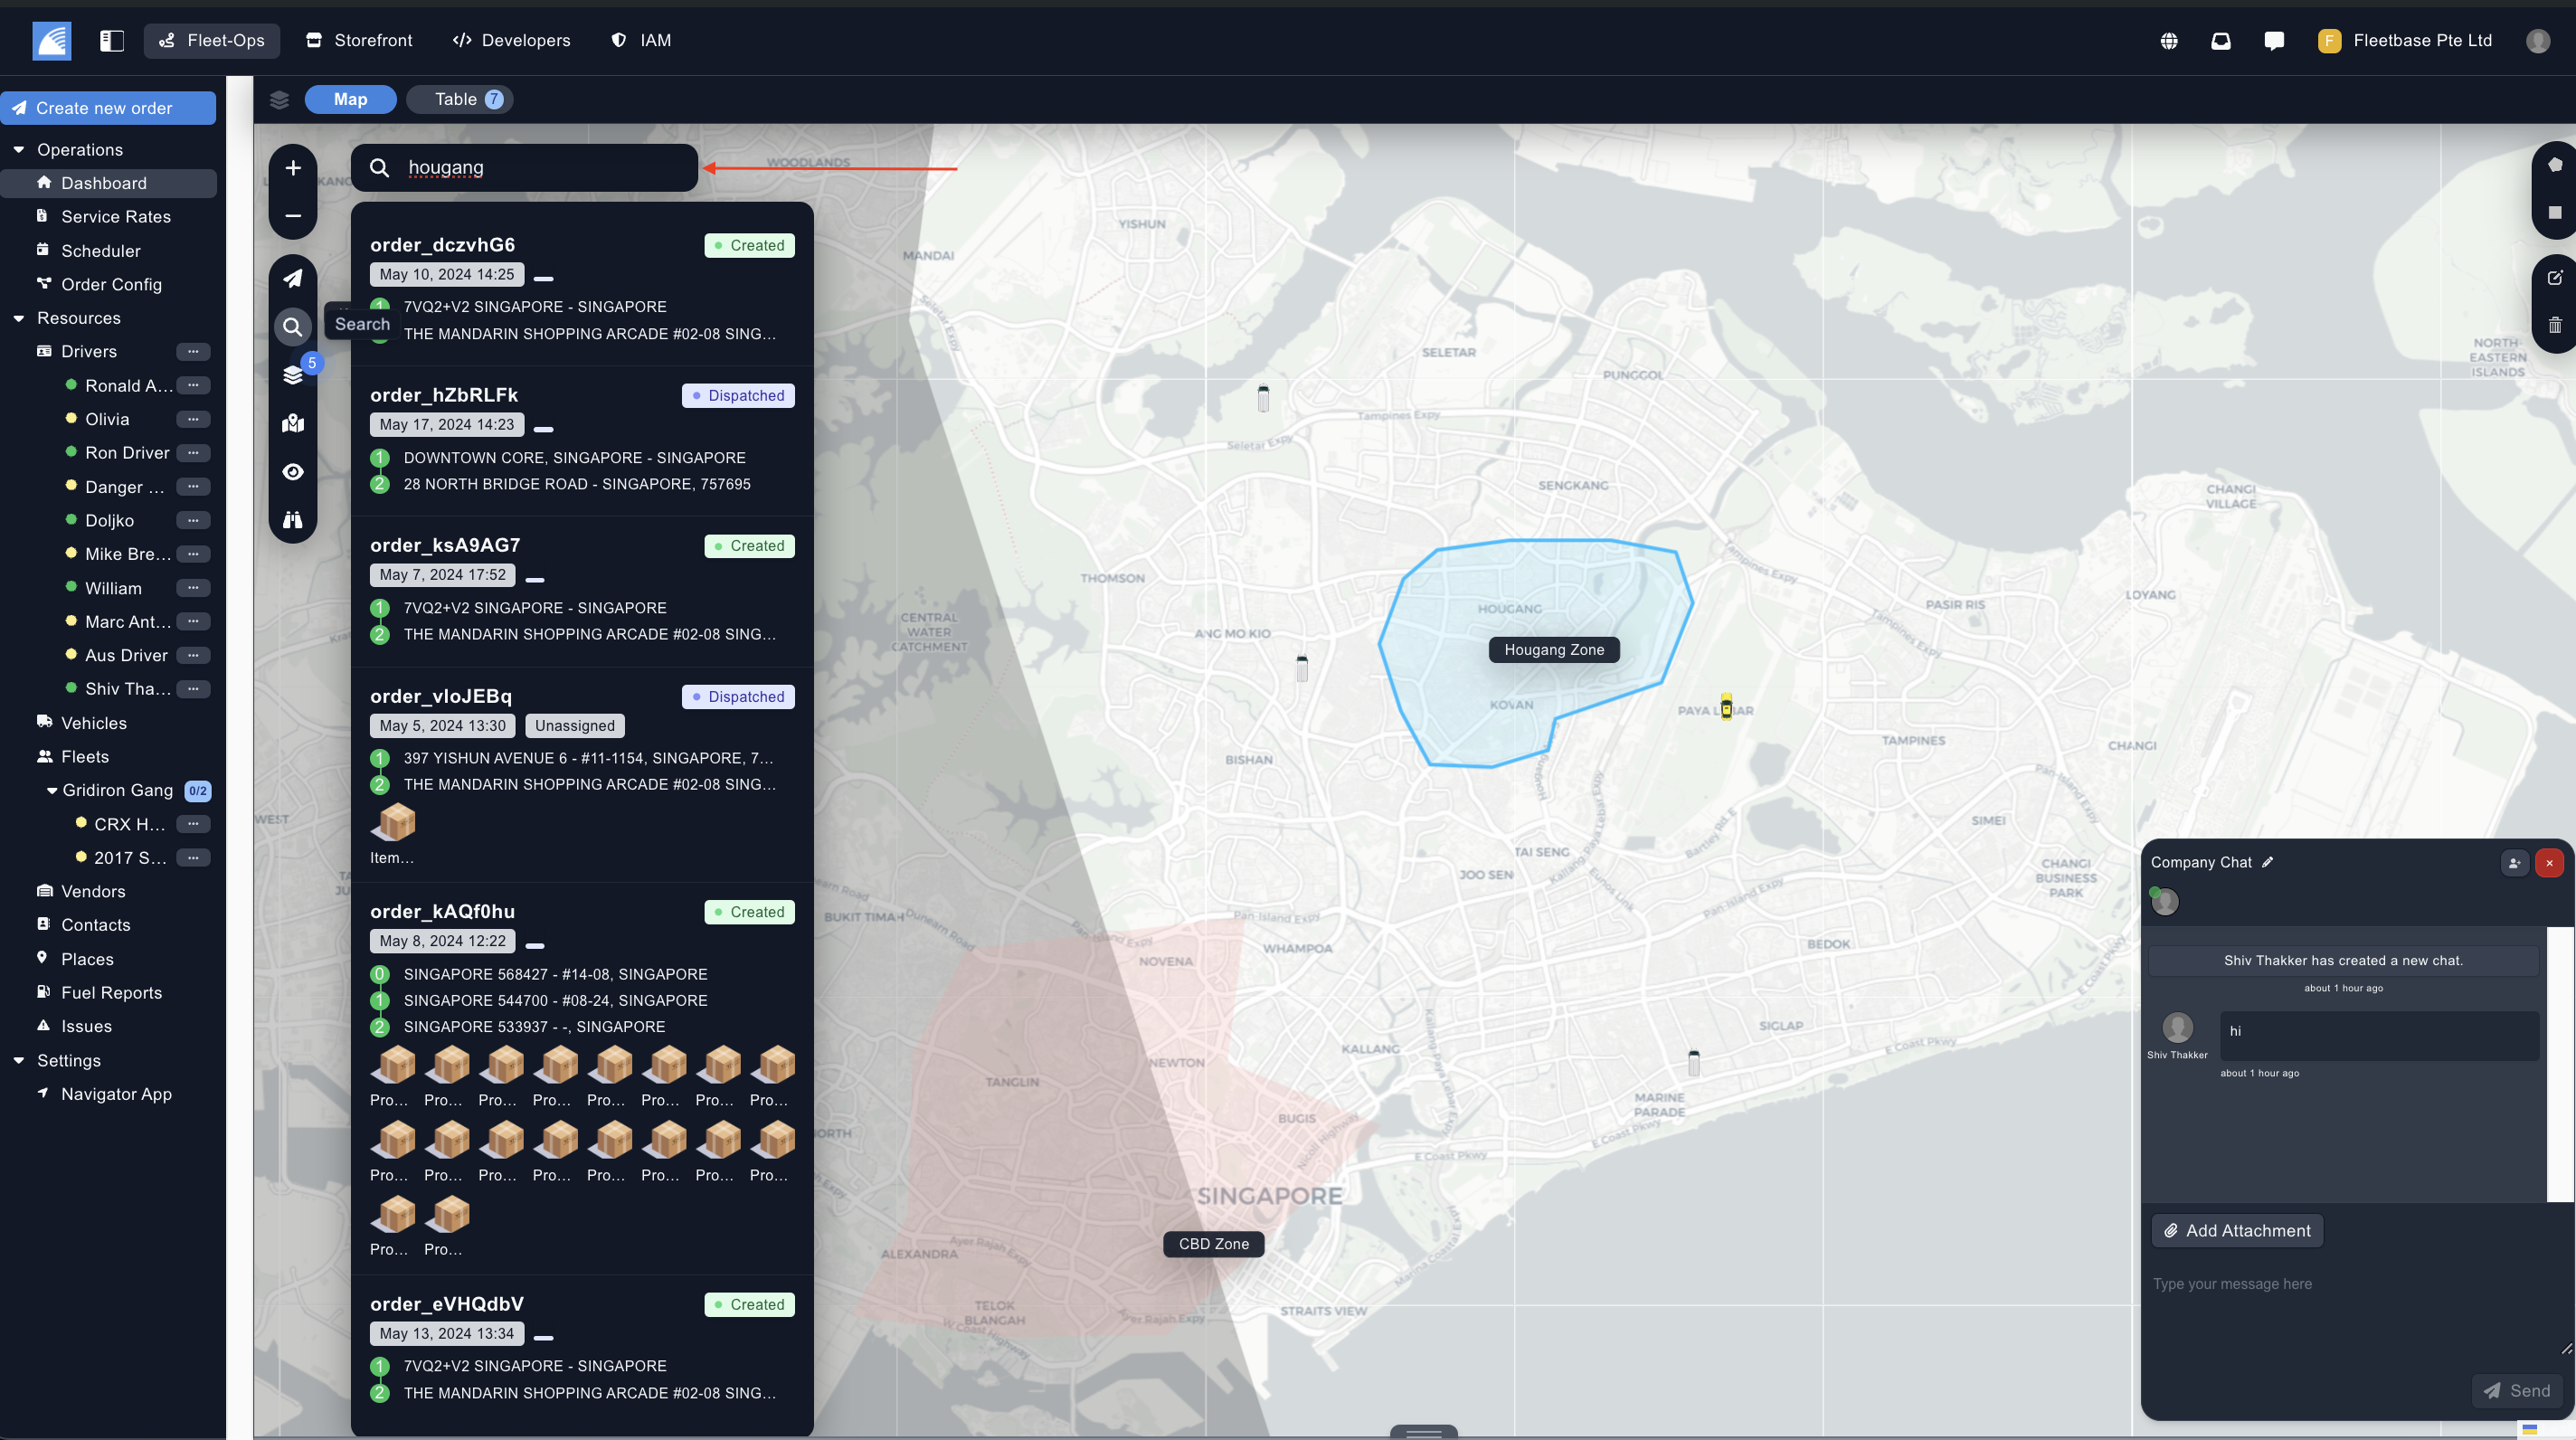The width and height of the screenshot is (2576, 1440).
Task: Click the Company Chat vertical scrollbar
Action: click(2559, 1064)
